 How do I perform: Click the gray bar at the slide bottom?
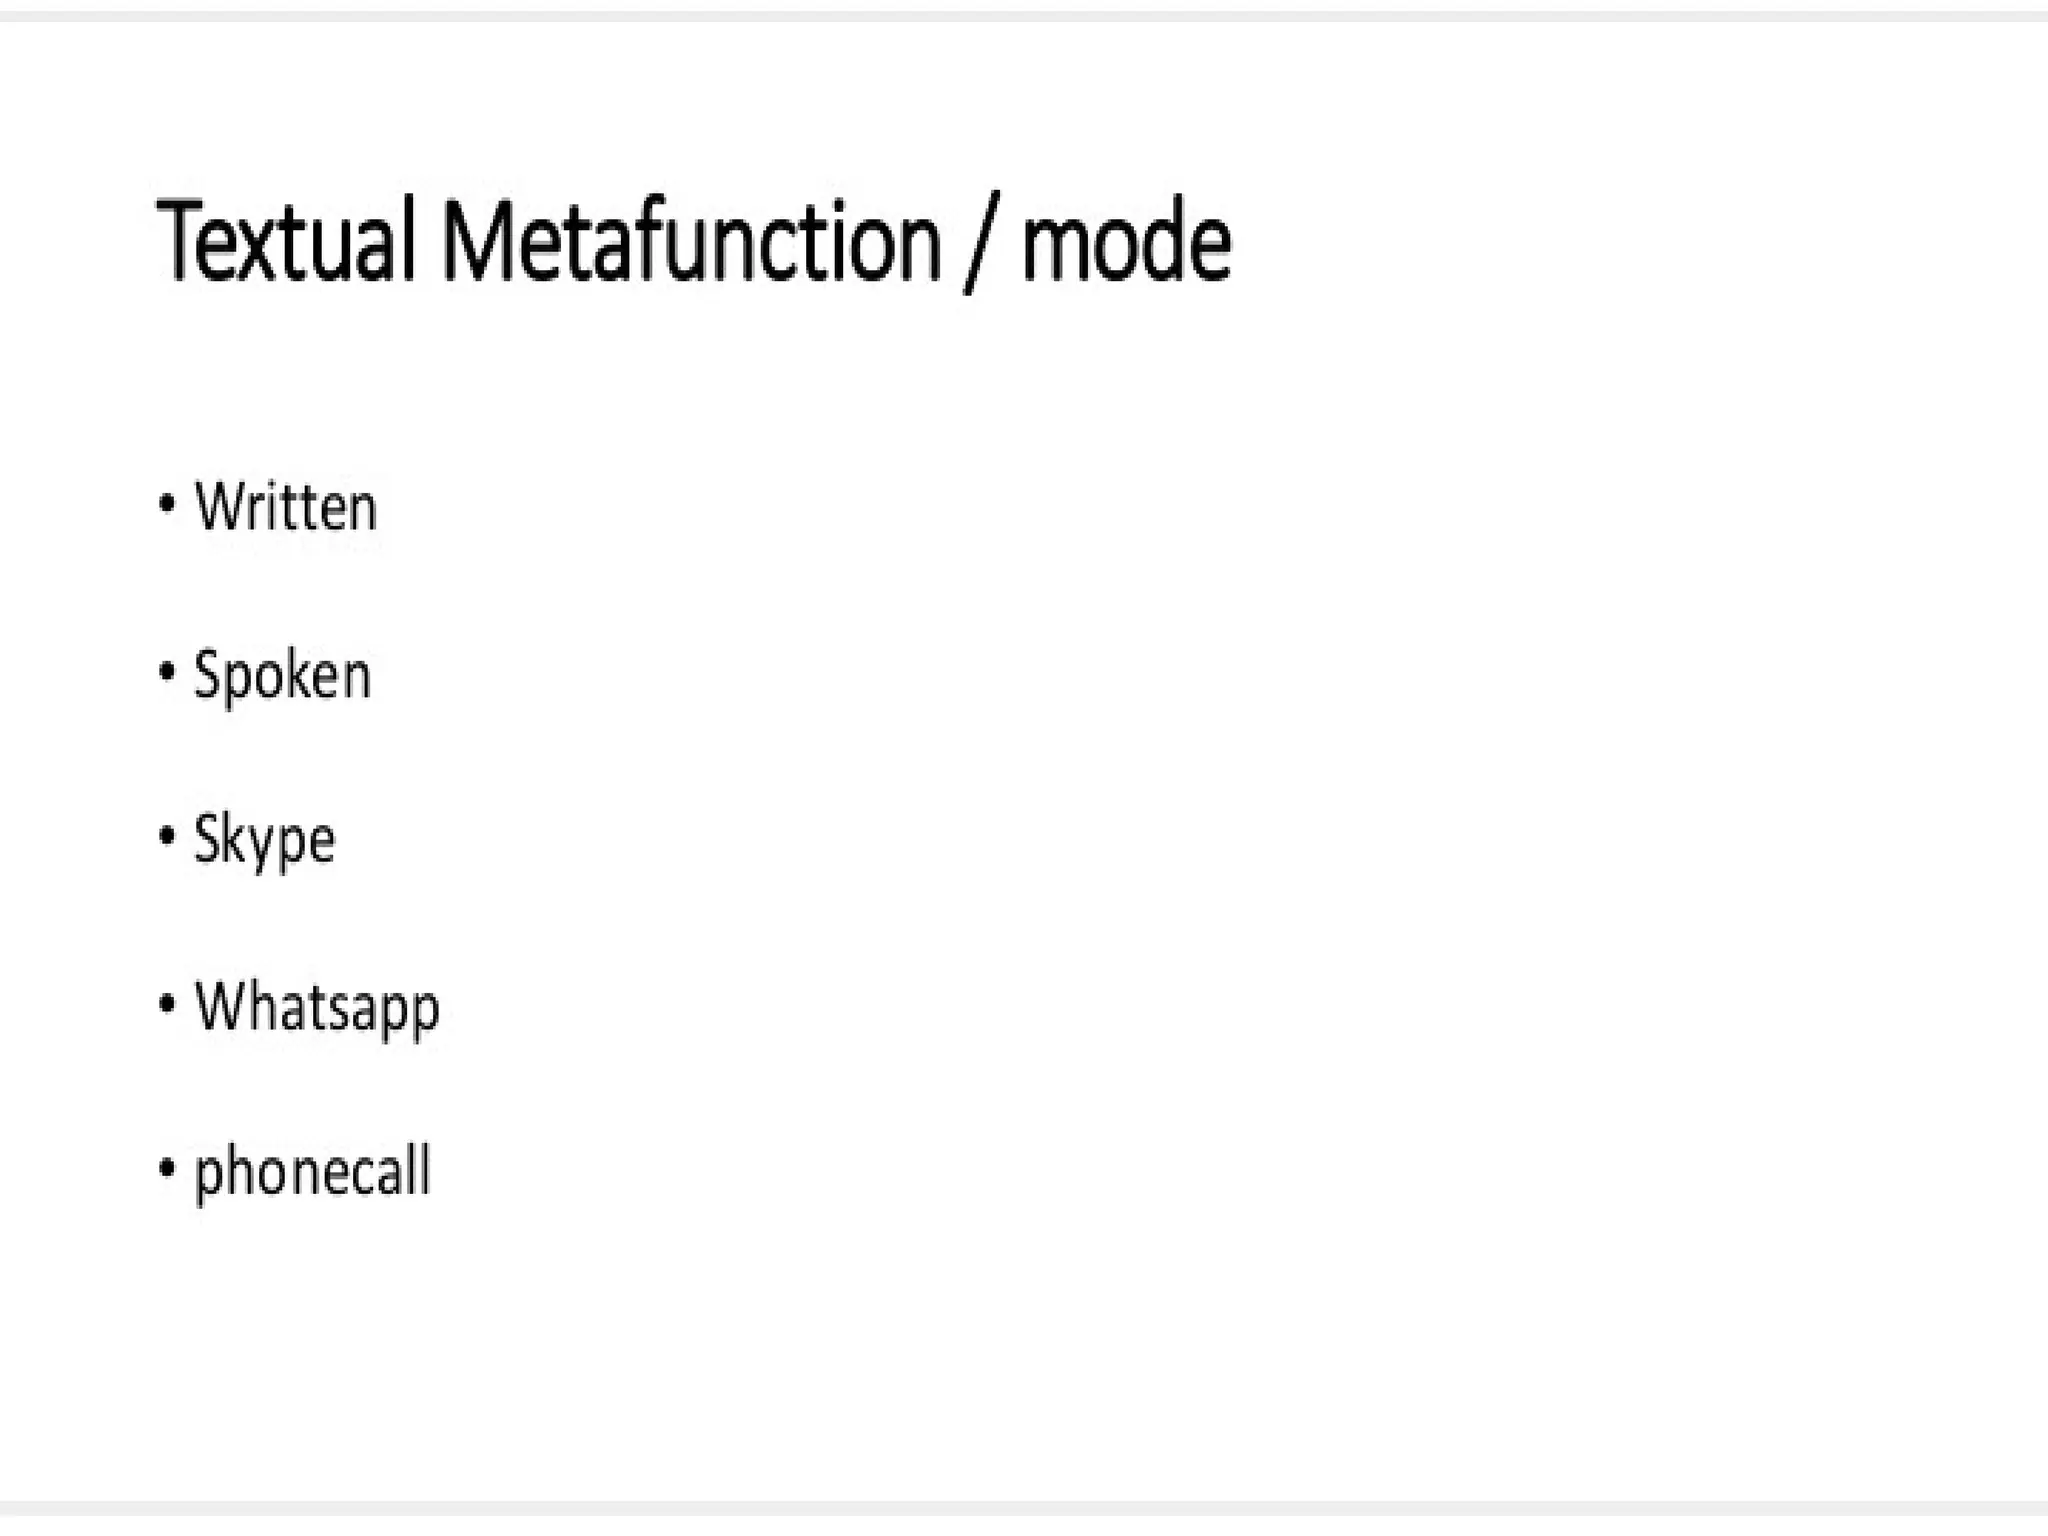point(1024,1508)
